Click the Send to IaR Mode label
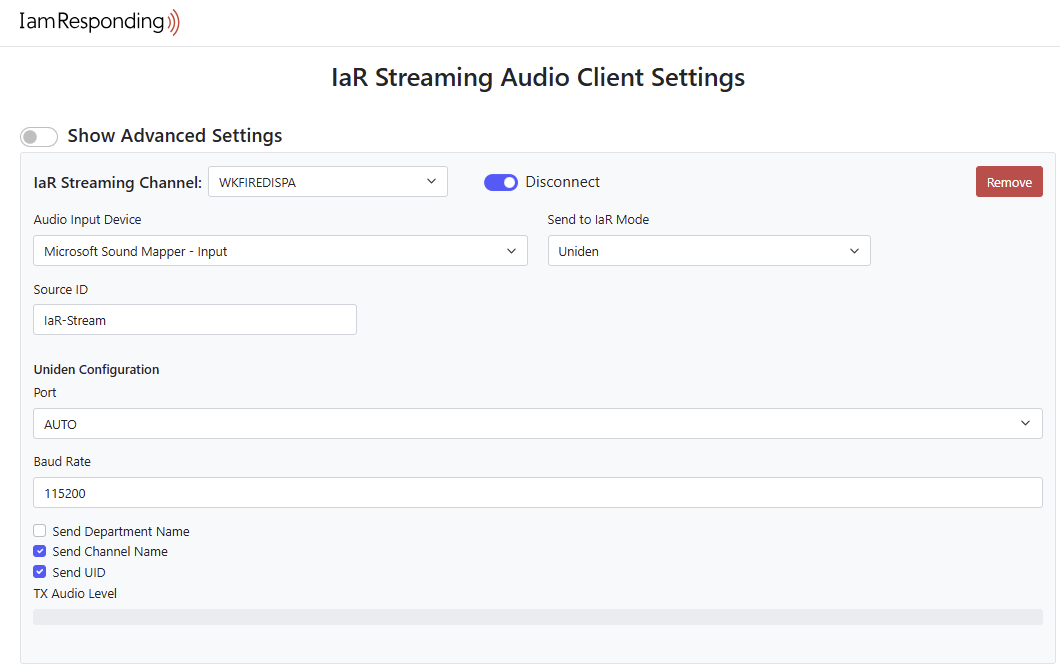Viewport: 1060px width, 669px height. point(598,220)
